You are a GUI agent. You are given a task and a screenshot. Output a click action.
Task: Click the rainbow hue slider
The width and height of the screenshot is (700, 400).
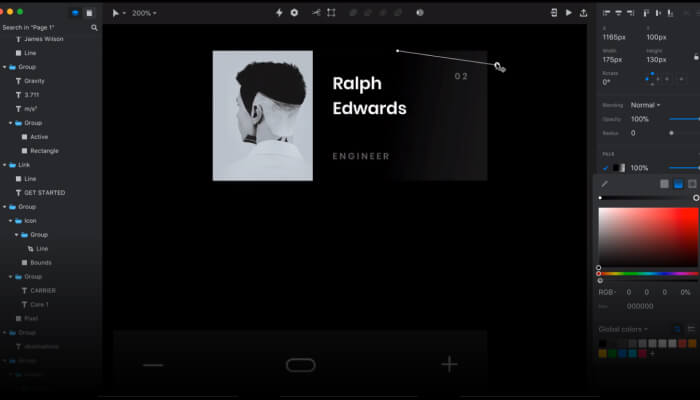tap(648, 274)
